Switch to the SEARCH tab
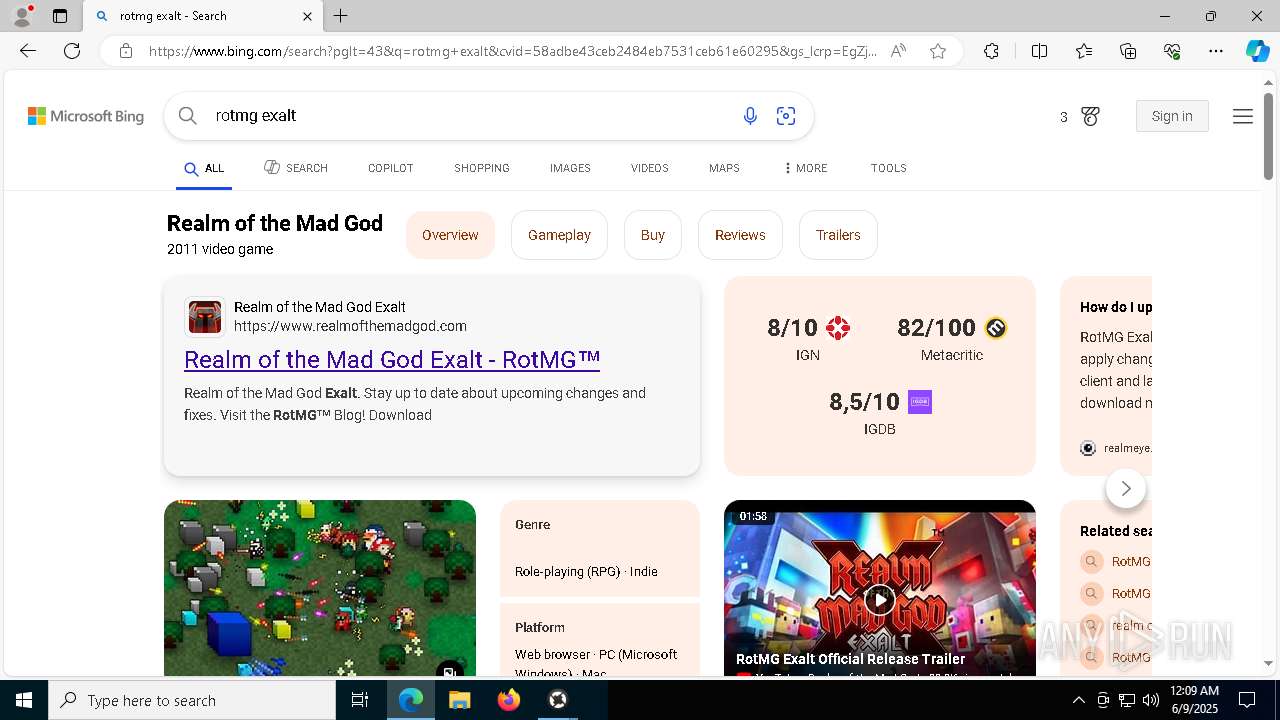1280x720 pixels. point(296,168)
